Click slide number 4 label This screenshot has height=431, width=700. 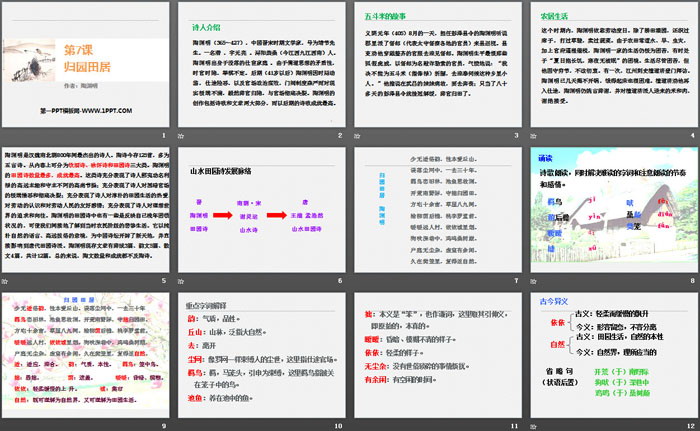coord(693,135)
